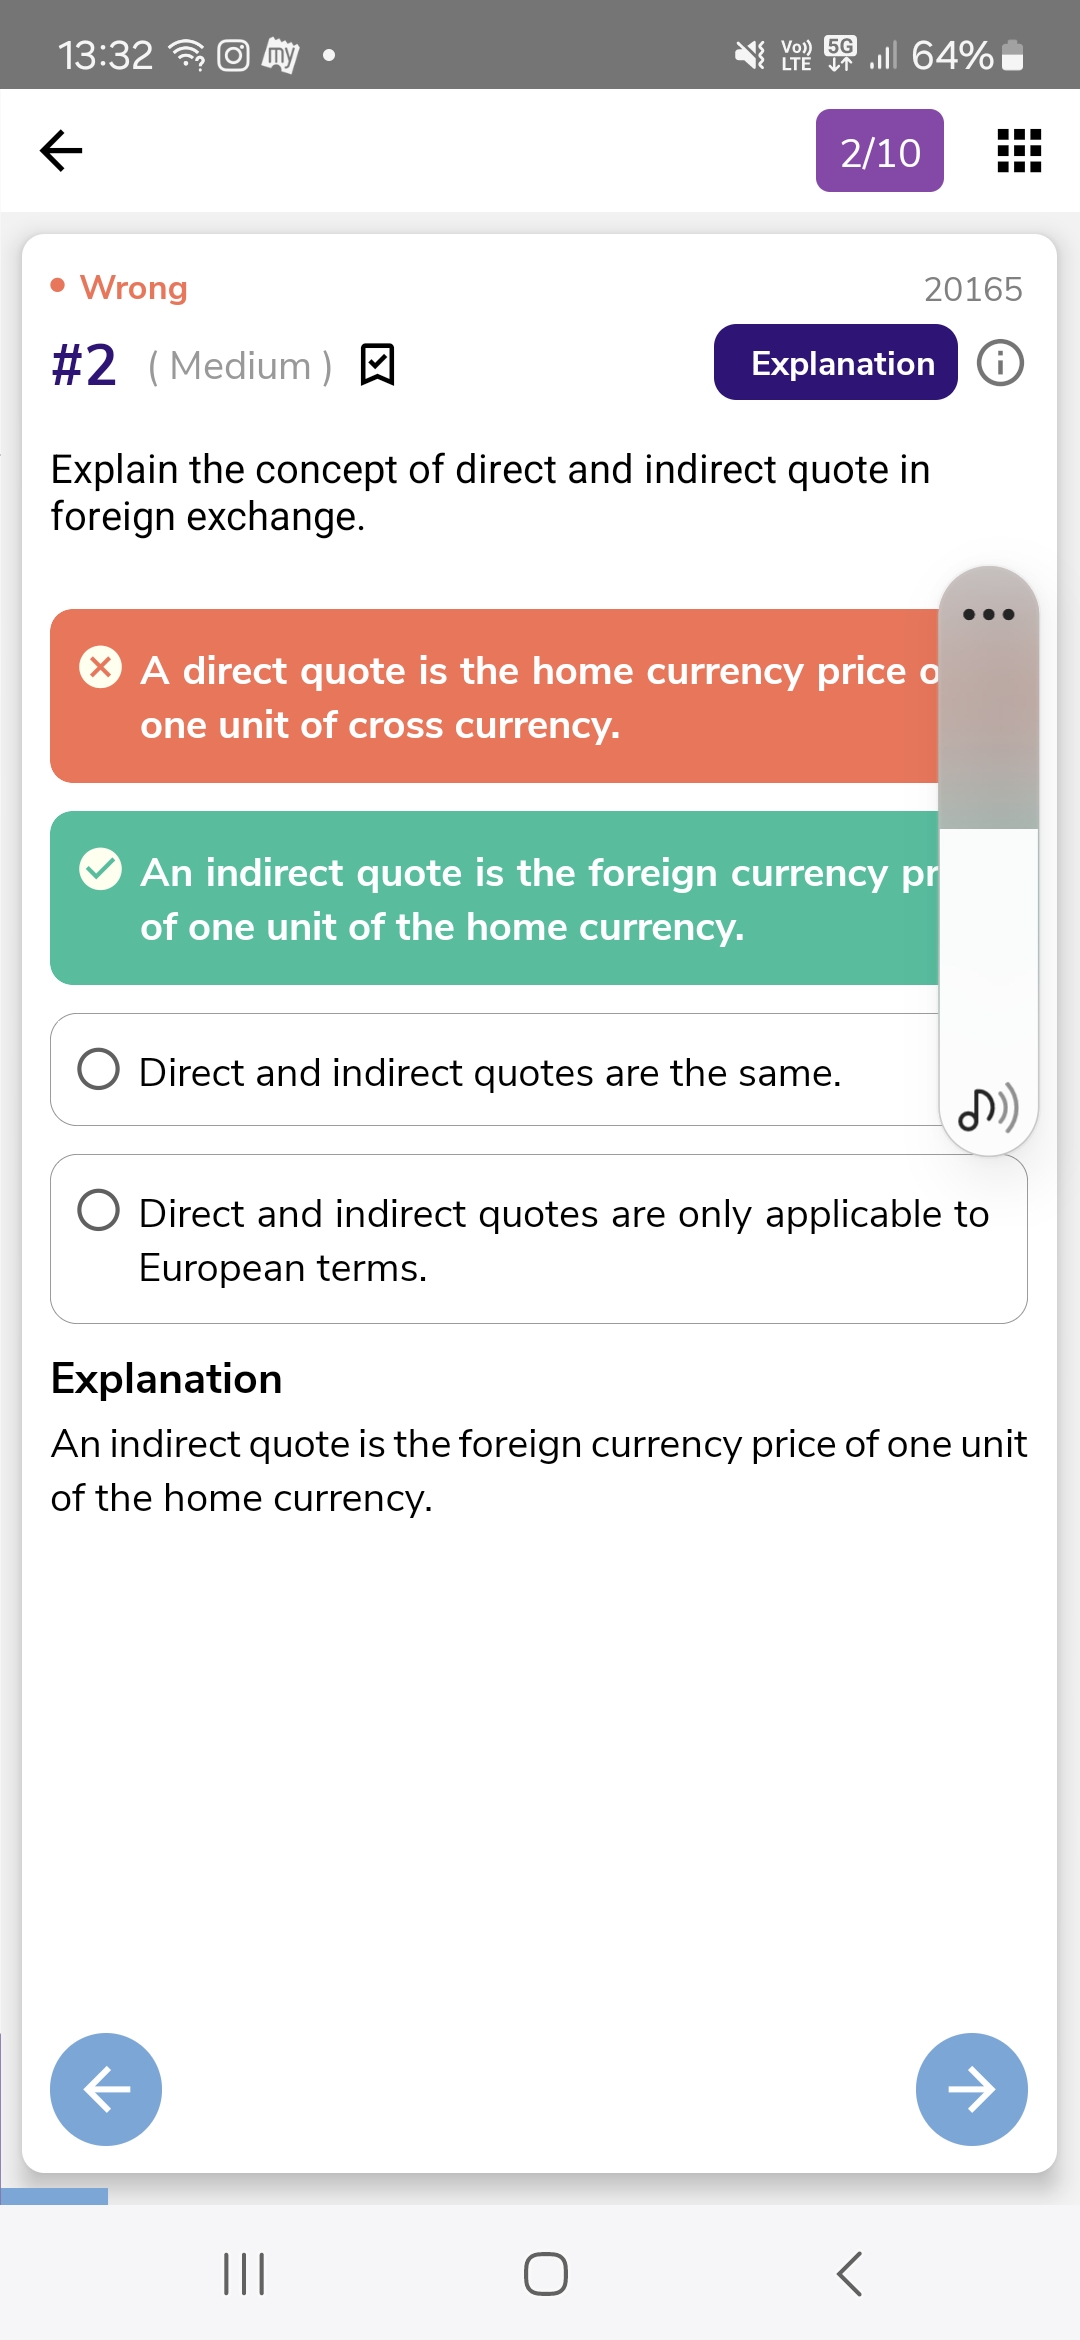The height and width of the screenshot is (2340, 1080).
Task: Go to the previous question arrow
Action: (106, 2089)
